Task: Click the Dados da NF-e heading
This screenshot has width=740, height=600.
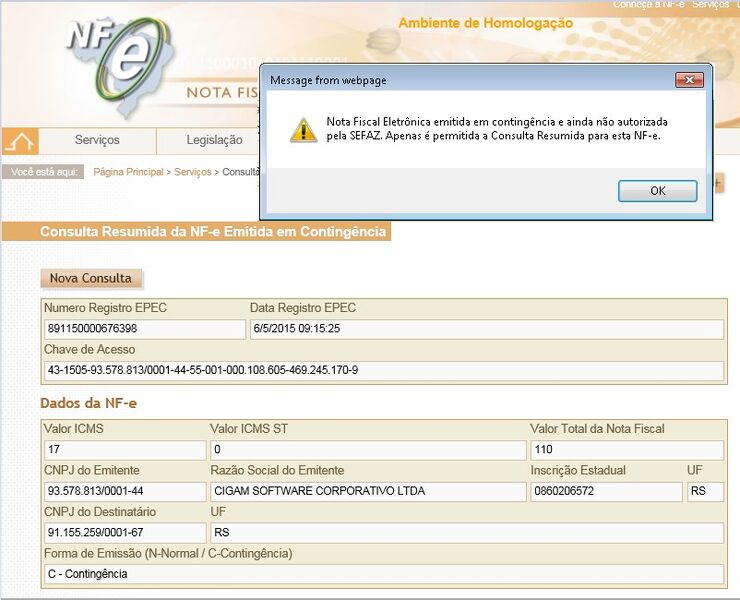Action: [89, 404]
